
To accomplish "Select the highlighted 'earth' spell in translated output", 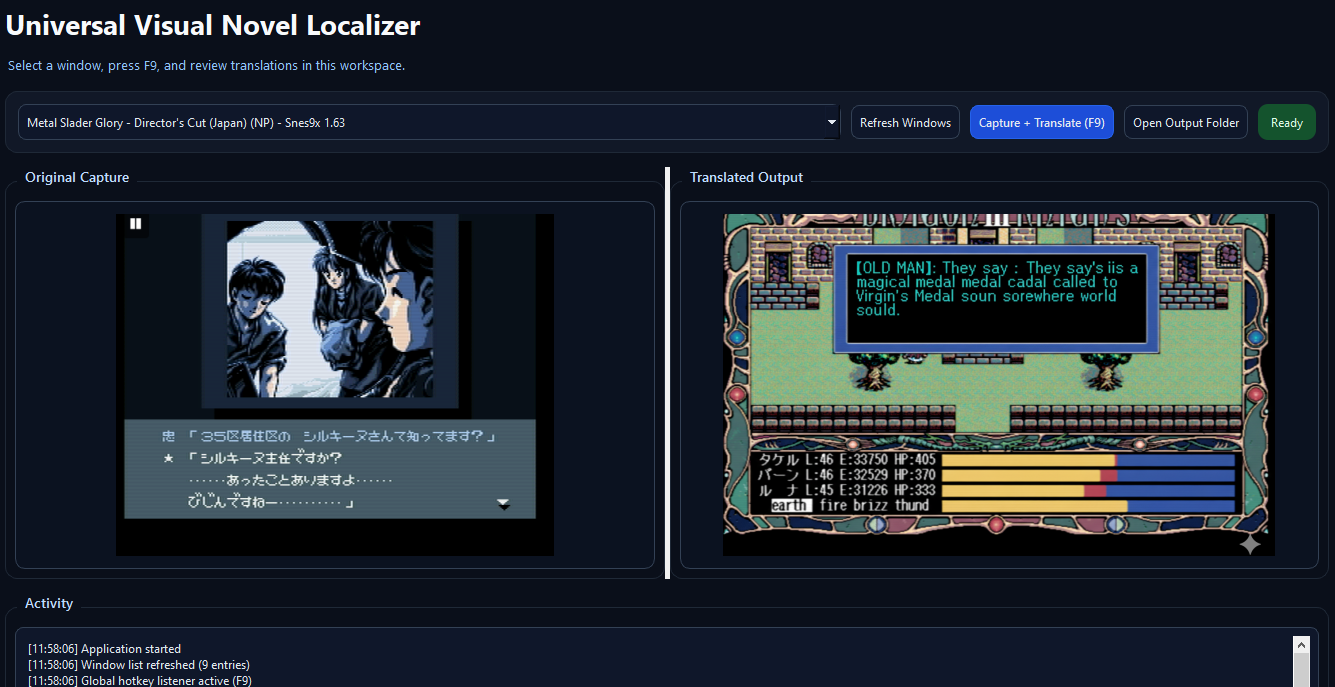I will point(790,506).
